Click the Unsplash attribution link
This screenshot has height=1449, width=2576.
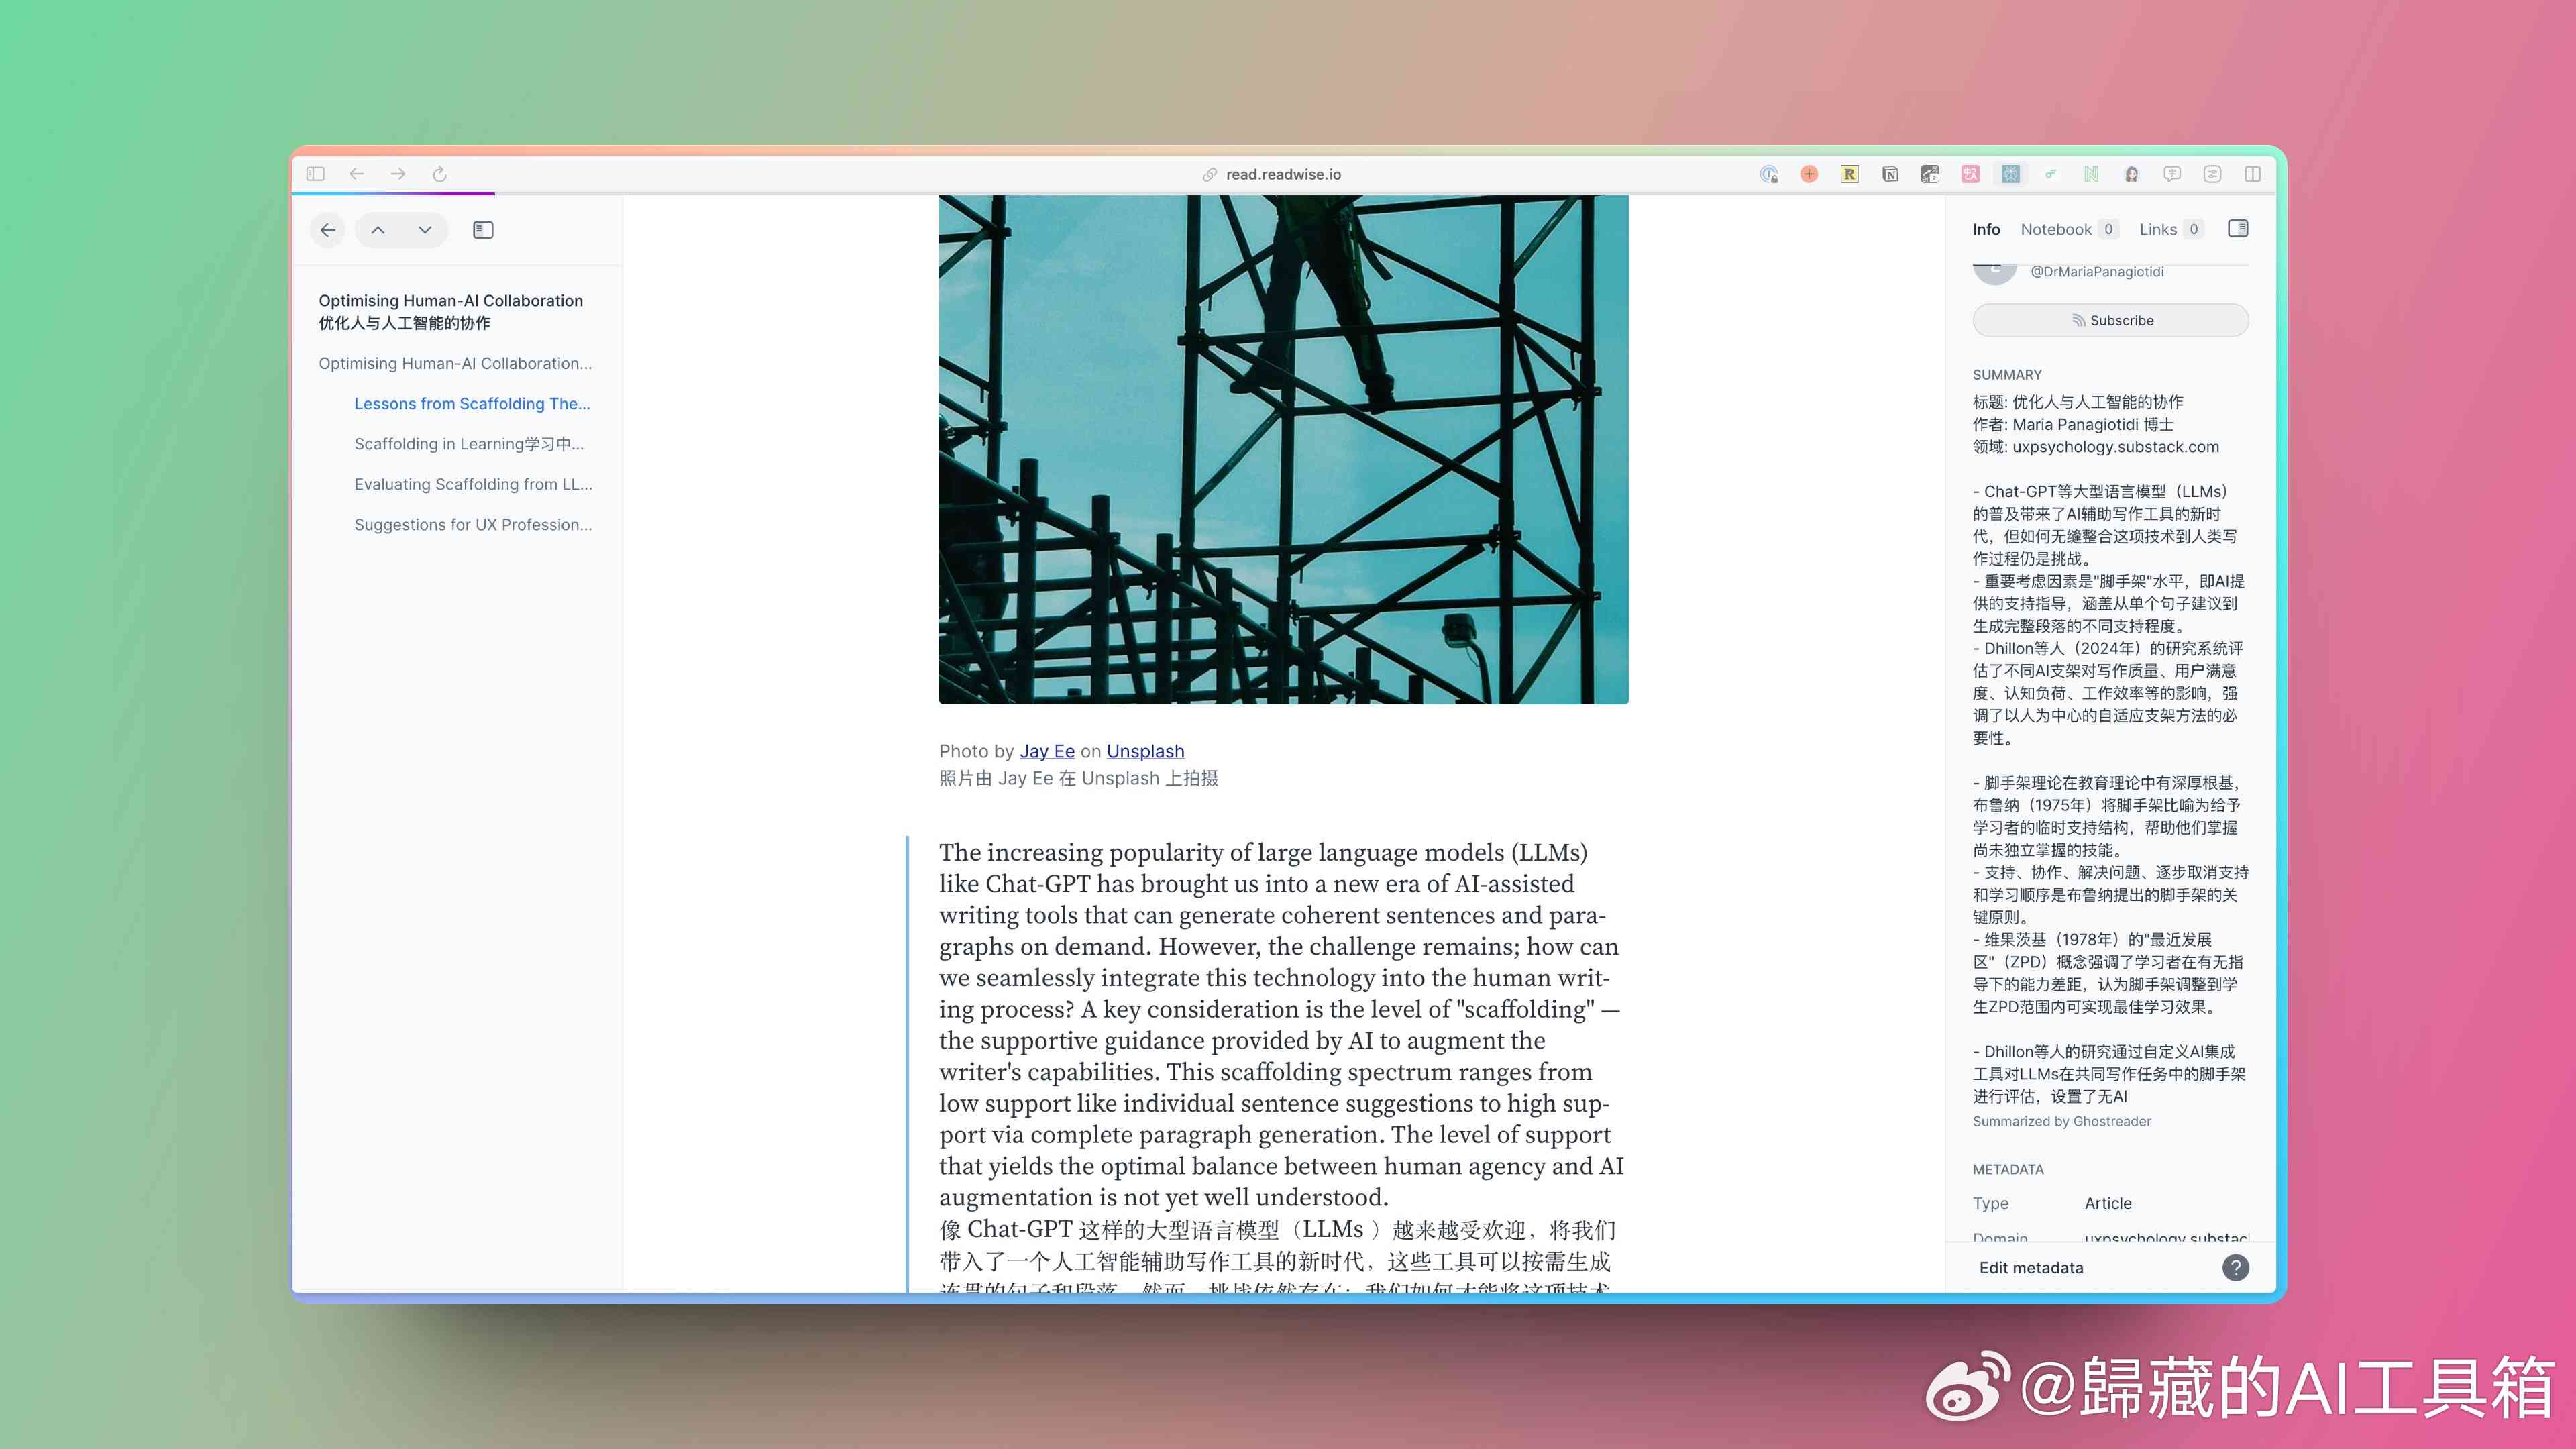click(x=1146, y=749)
